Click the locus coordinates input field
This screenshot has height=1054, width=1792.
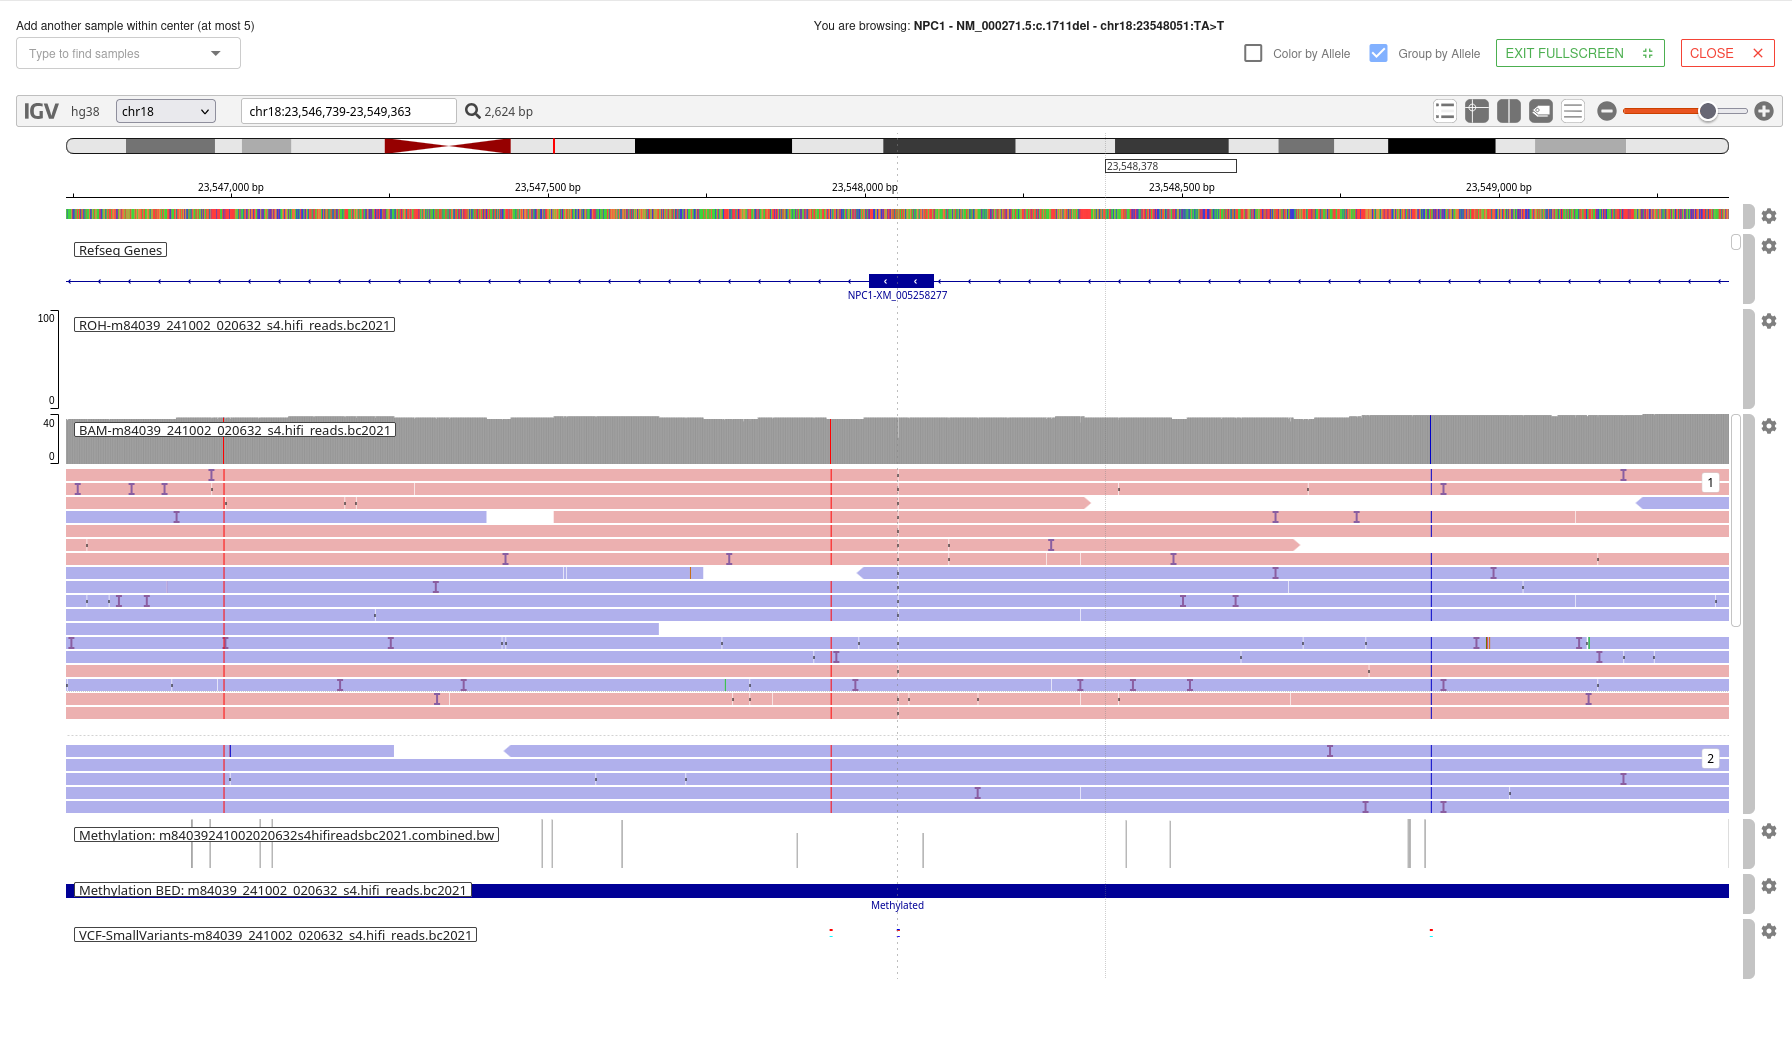click(x=349, y=111)
